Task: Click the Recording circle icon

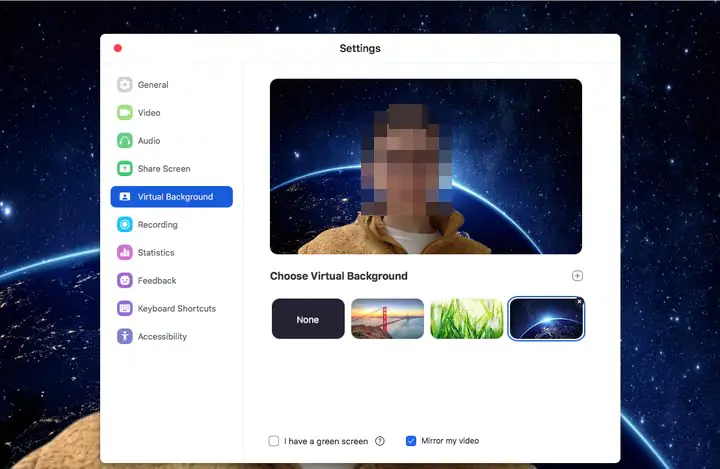Action: tap(124, 225)
